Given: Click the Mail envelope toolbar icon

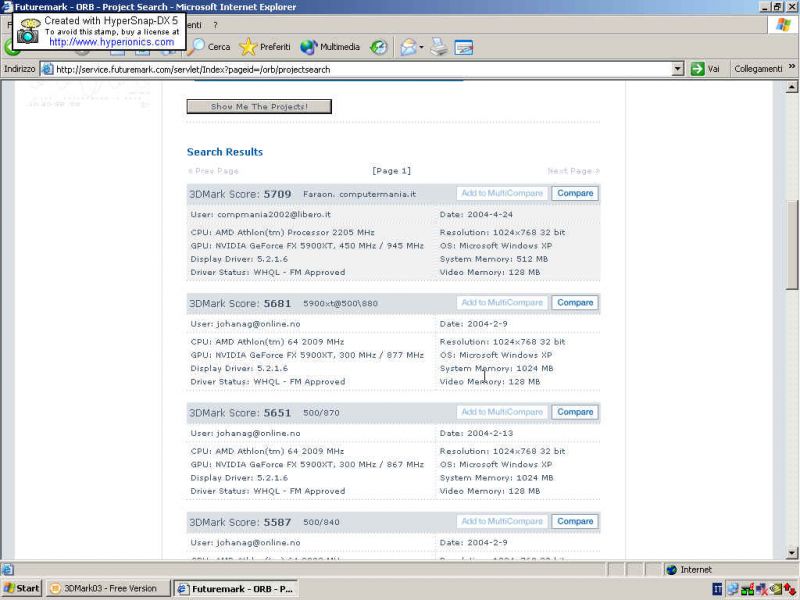Looking at the screenshot, I should tap(408, 47).
